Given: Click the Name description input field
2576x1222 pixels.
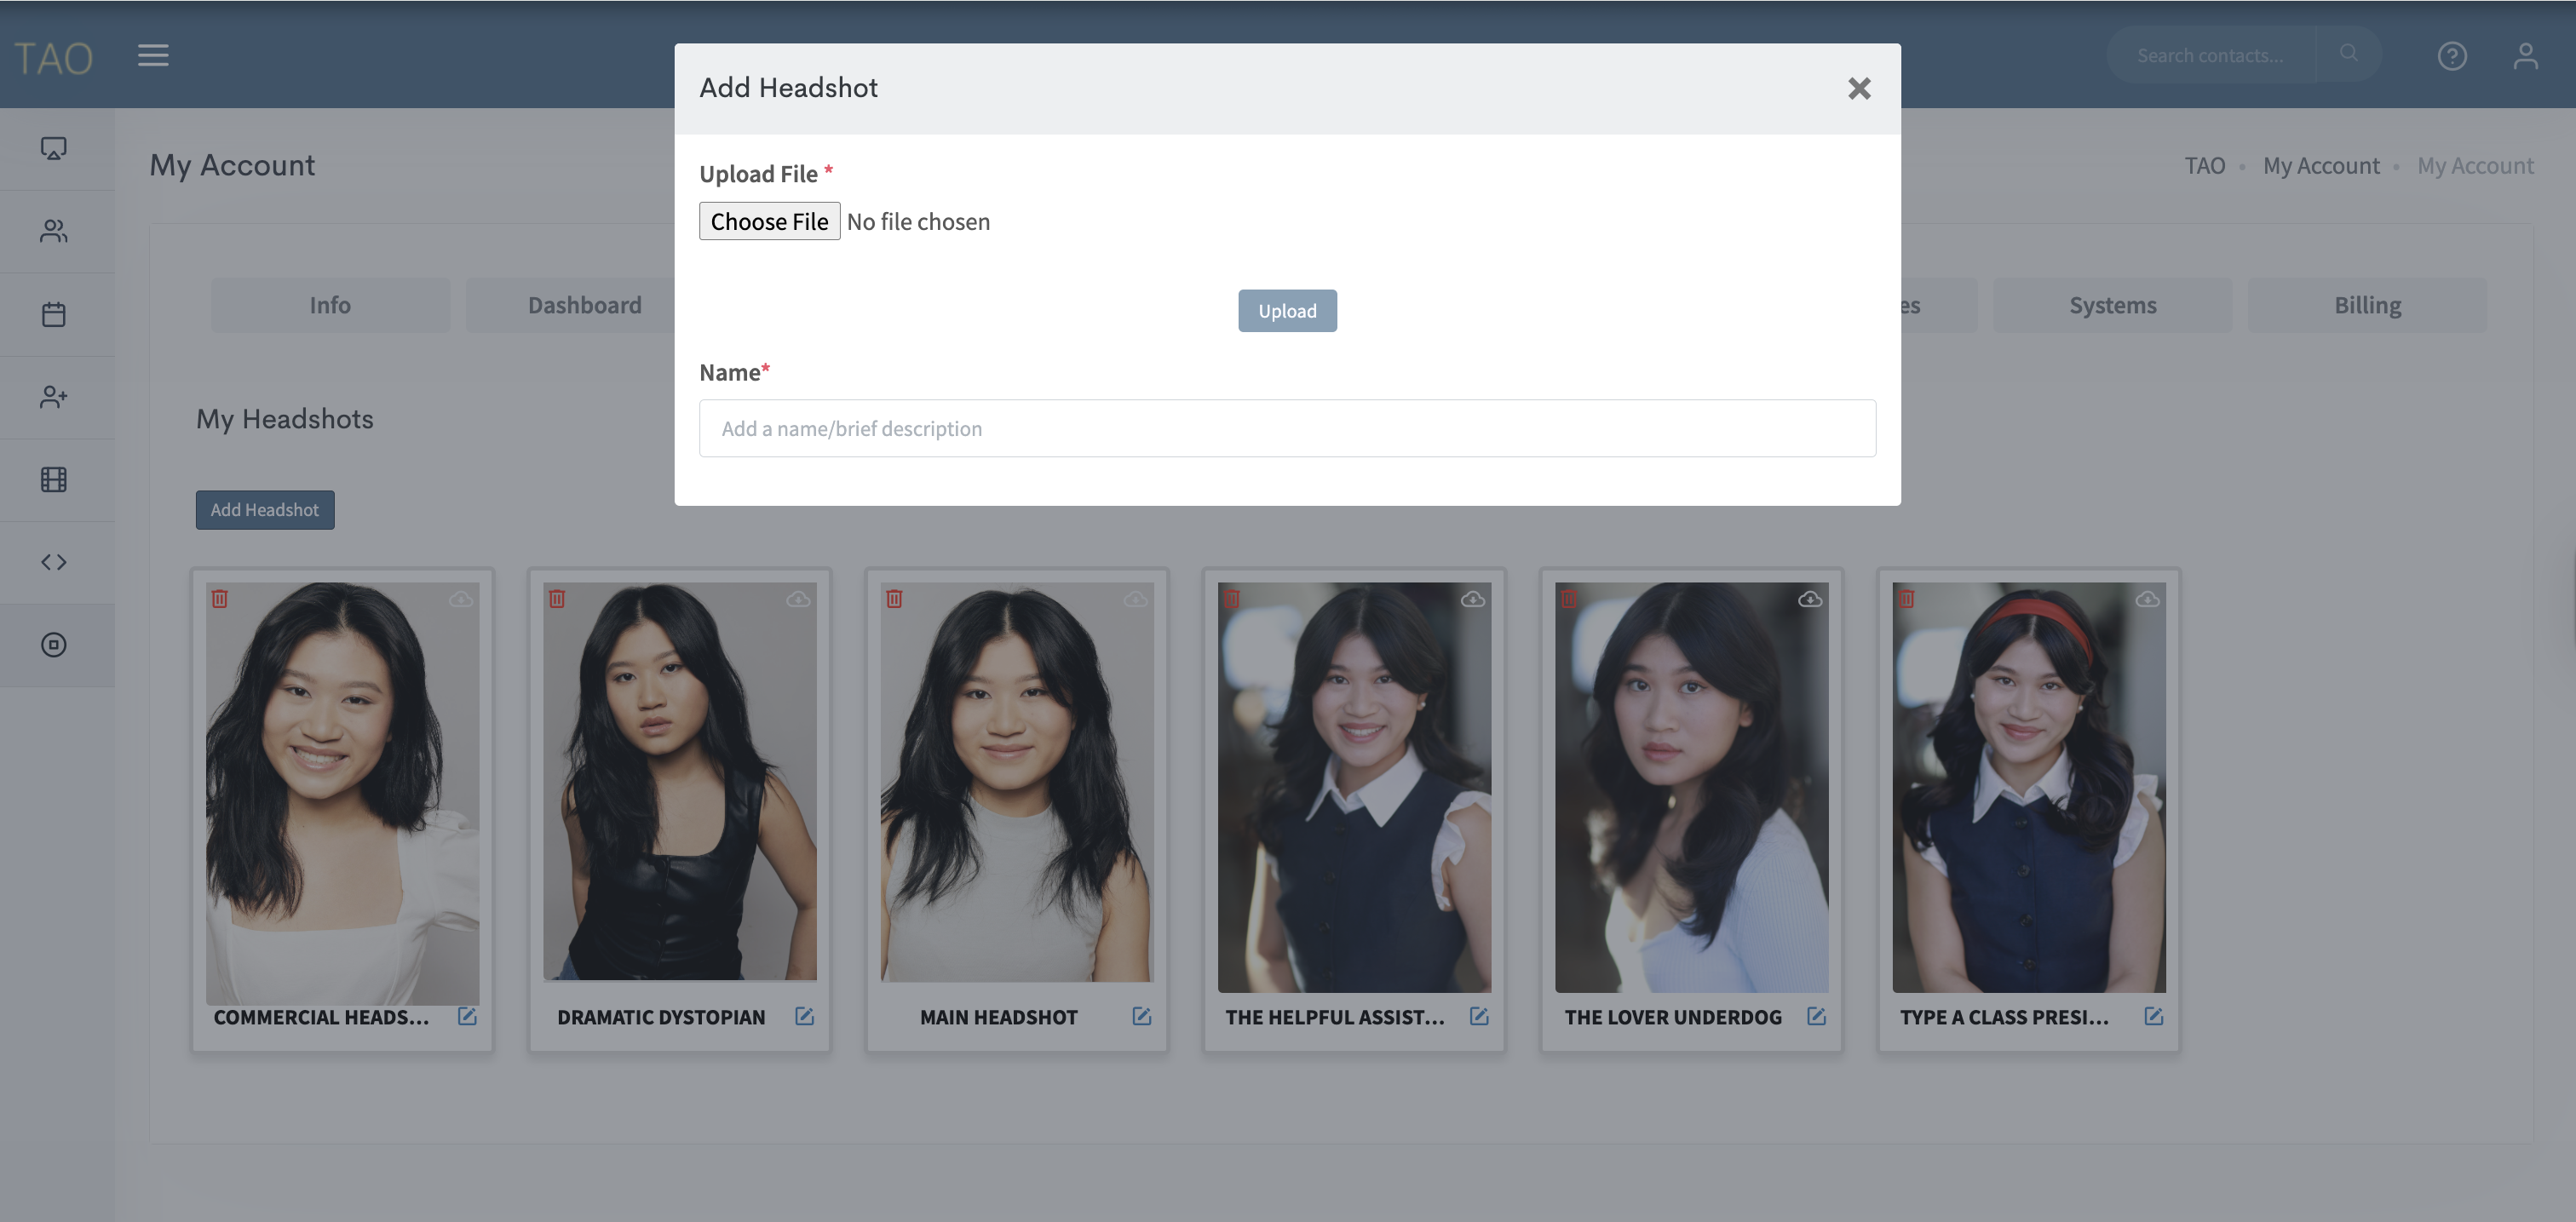Looking at the screenshot, I should pyautogui.click(x=1286, y=428).
